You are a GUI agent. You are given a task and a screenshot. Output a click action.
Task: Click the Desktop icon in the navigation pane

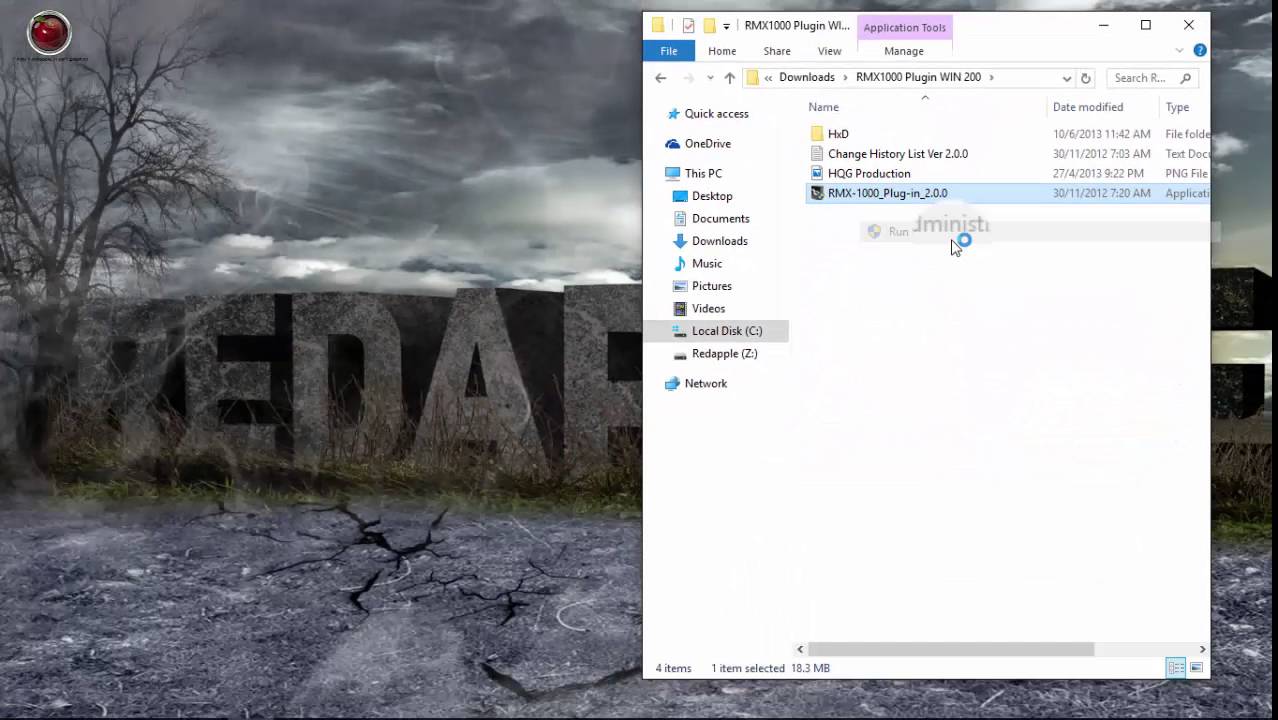[x=680, y=196]
